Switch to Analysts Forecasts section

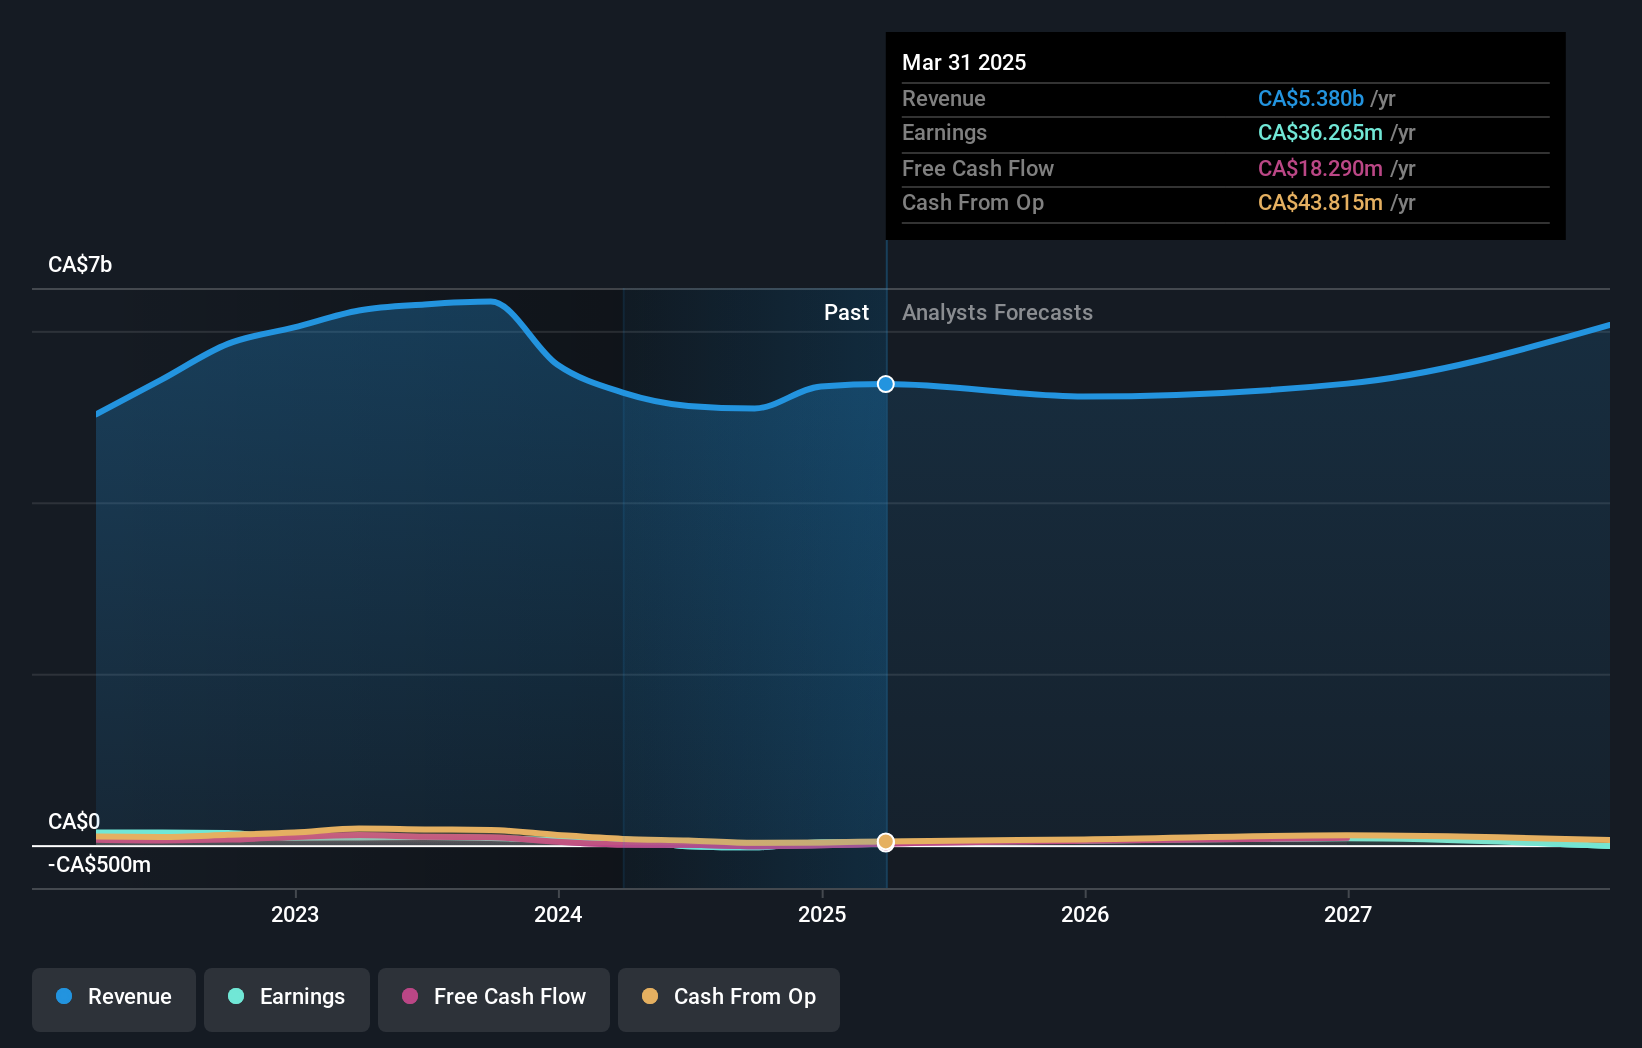[x=996, y=312]
